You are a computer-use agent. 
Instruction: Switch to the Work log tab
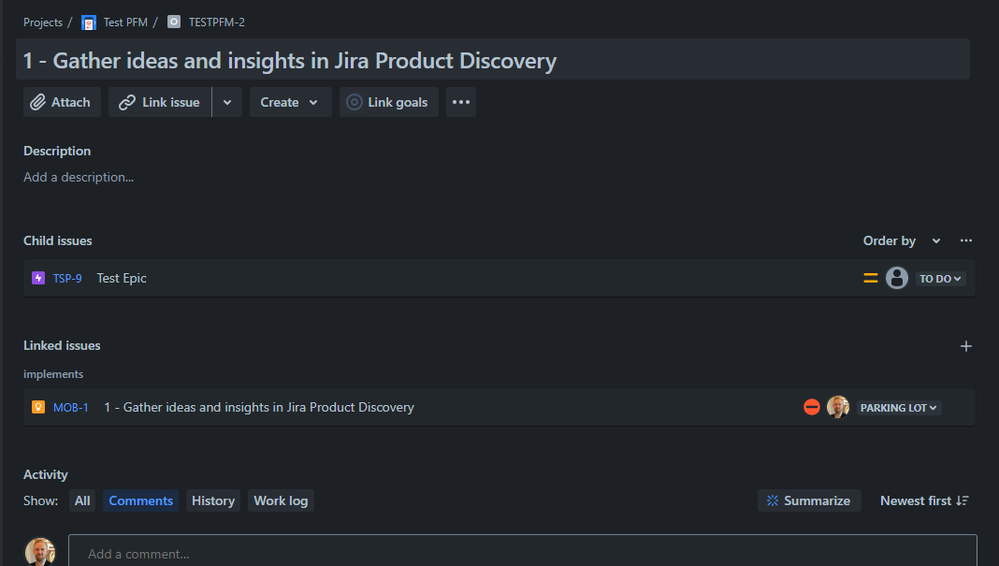pyautogui.click(x=281, y=501)
